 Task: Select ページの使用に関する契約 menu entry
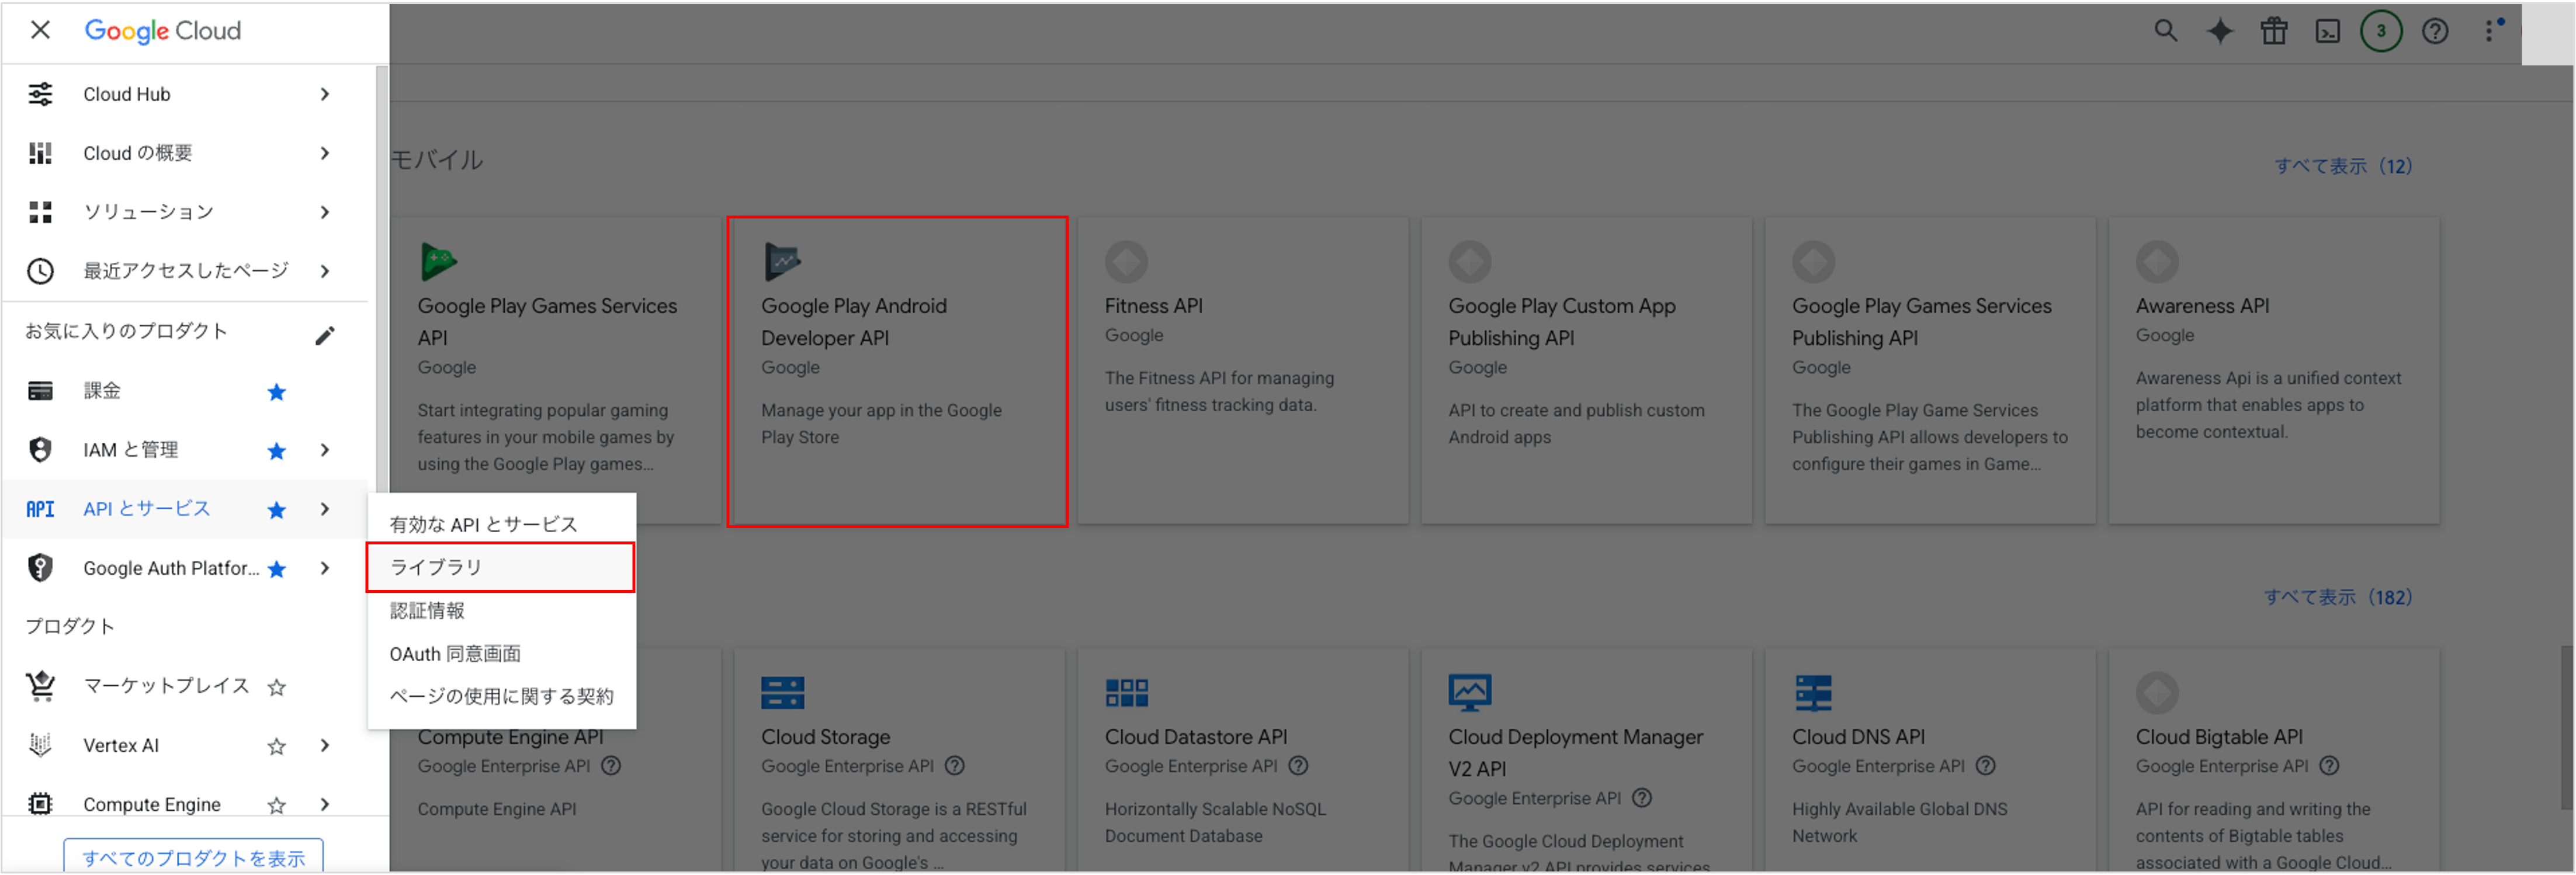(x=501, y=696)
